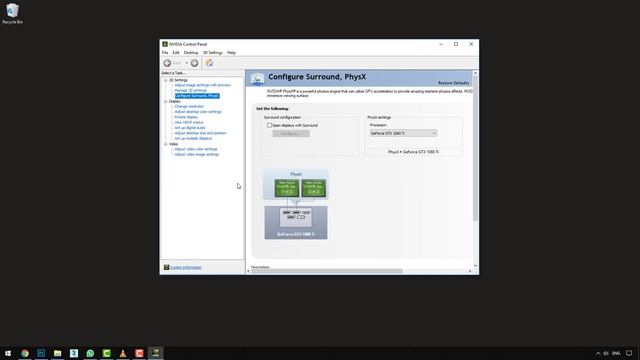Click the GeForce GTX 1080 Ti card graphic
The height and width of the screenshot is (360, 640).
click(296, 222)
